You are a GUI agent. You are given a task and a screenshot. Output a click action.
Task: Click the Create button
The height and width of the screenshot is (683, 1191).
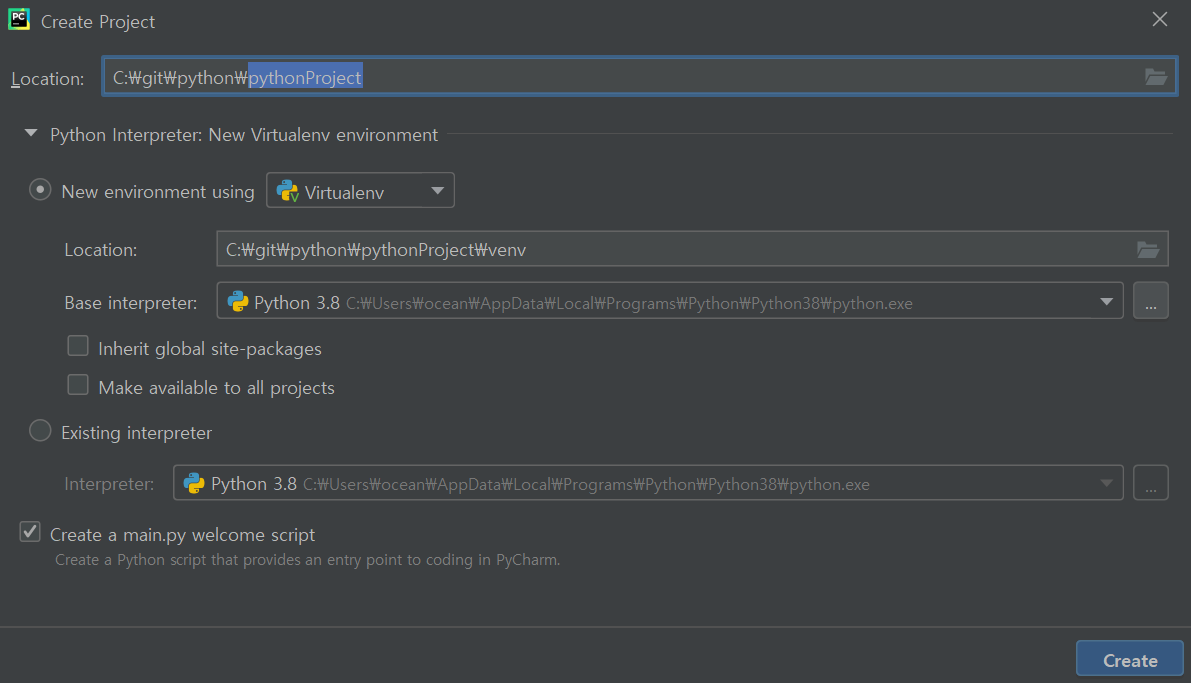1129,659
